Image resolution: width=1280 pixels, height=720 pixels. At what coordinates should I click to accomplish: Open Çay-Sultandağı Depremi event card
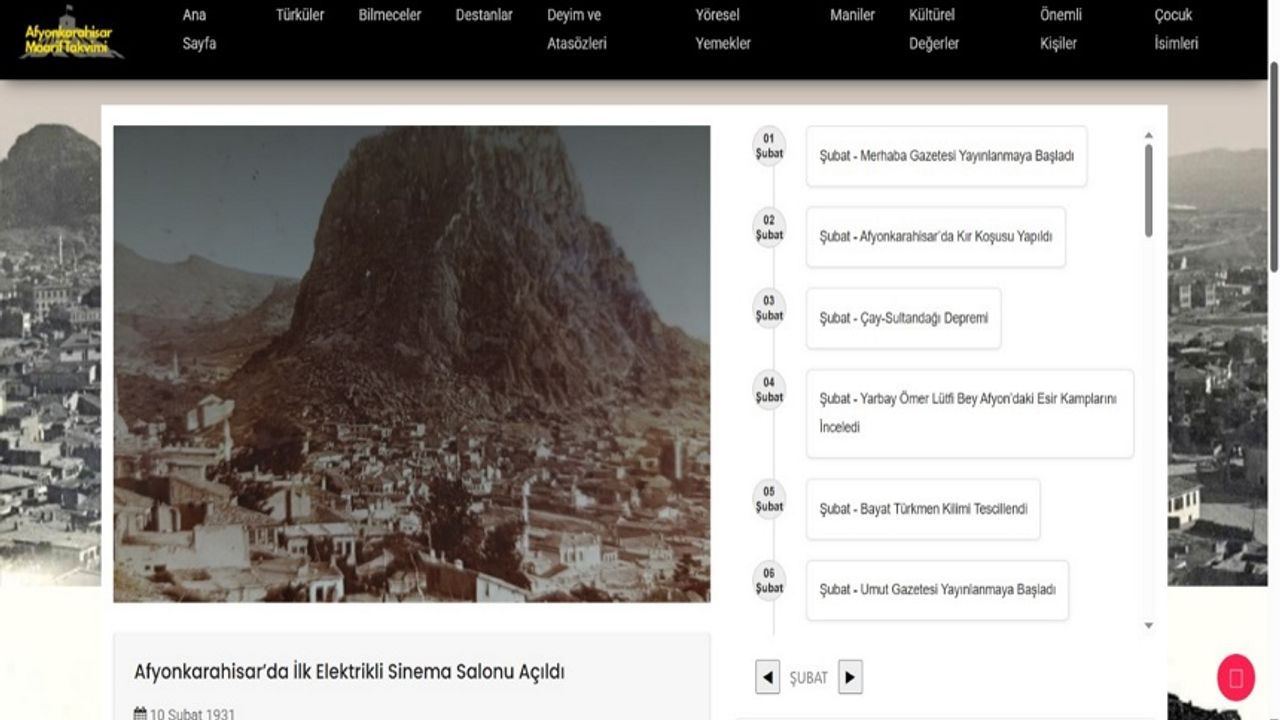click(903, 318)
